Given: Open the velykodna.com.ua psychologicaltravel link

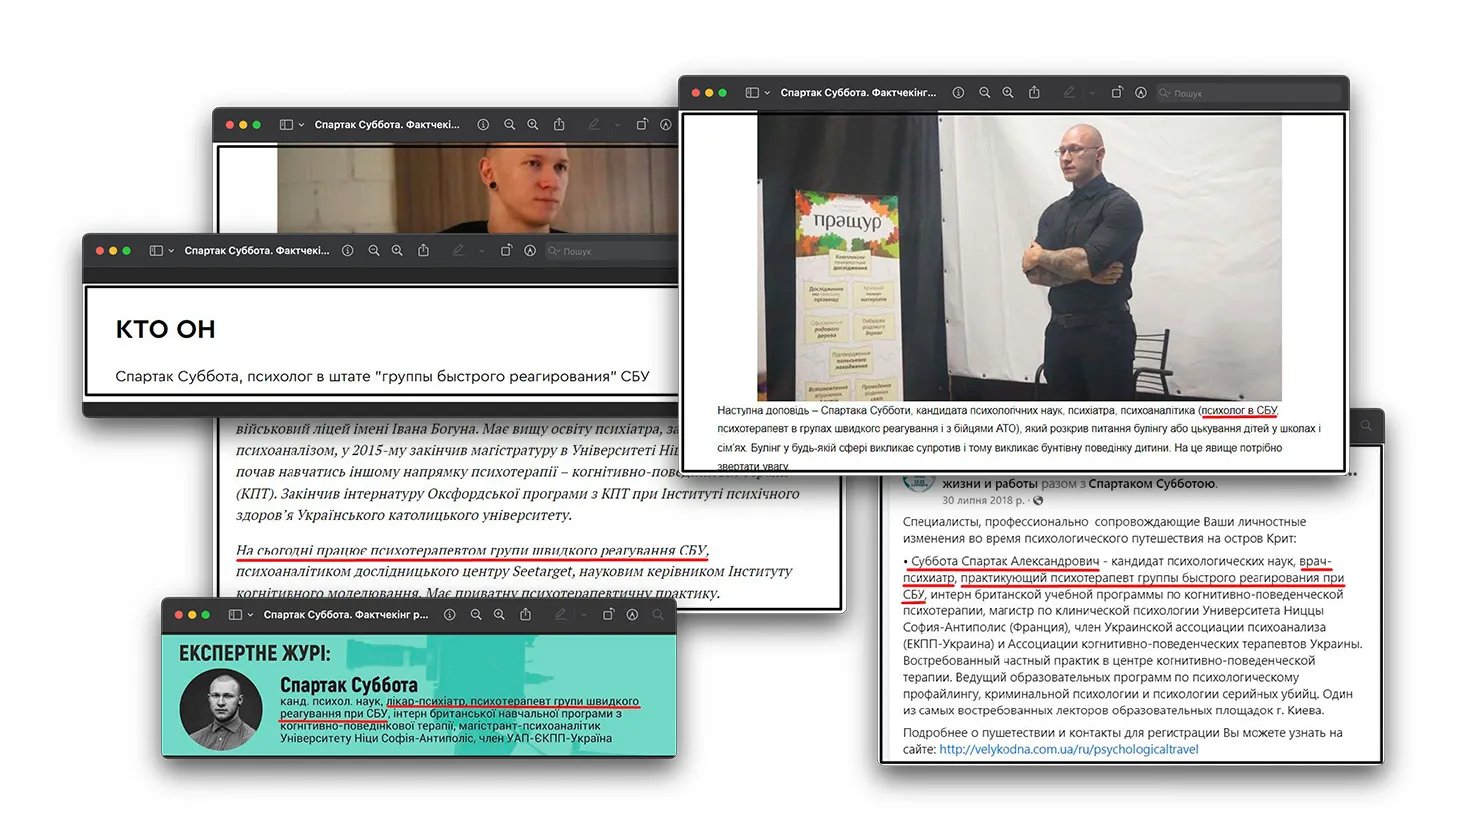Looking at the screenshot, I should pyautogui.click(x=1068, y=749).
